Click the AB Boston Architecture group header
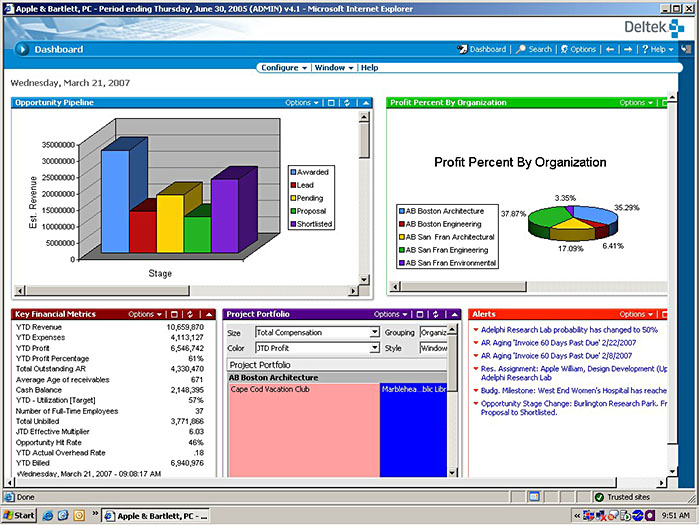This screenshot has height=525, width=700. [x=338, y=378]
